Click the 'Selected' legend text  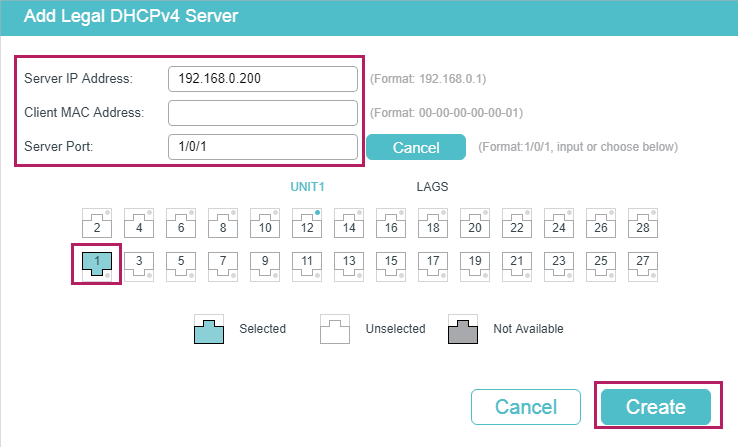(x=263, y=328)
